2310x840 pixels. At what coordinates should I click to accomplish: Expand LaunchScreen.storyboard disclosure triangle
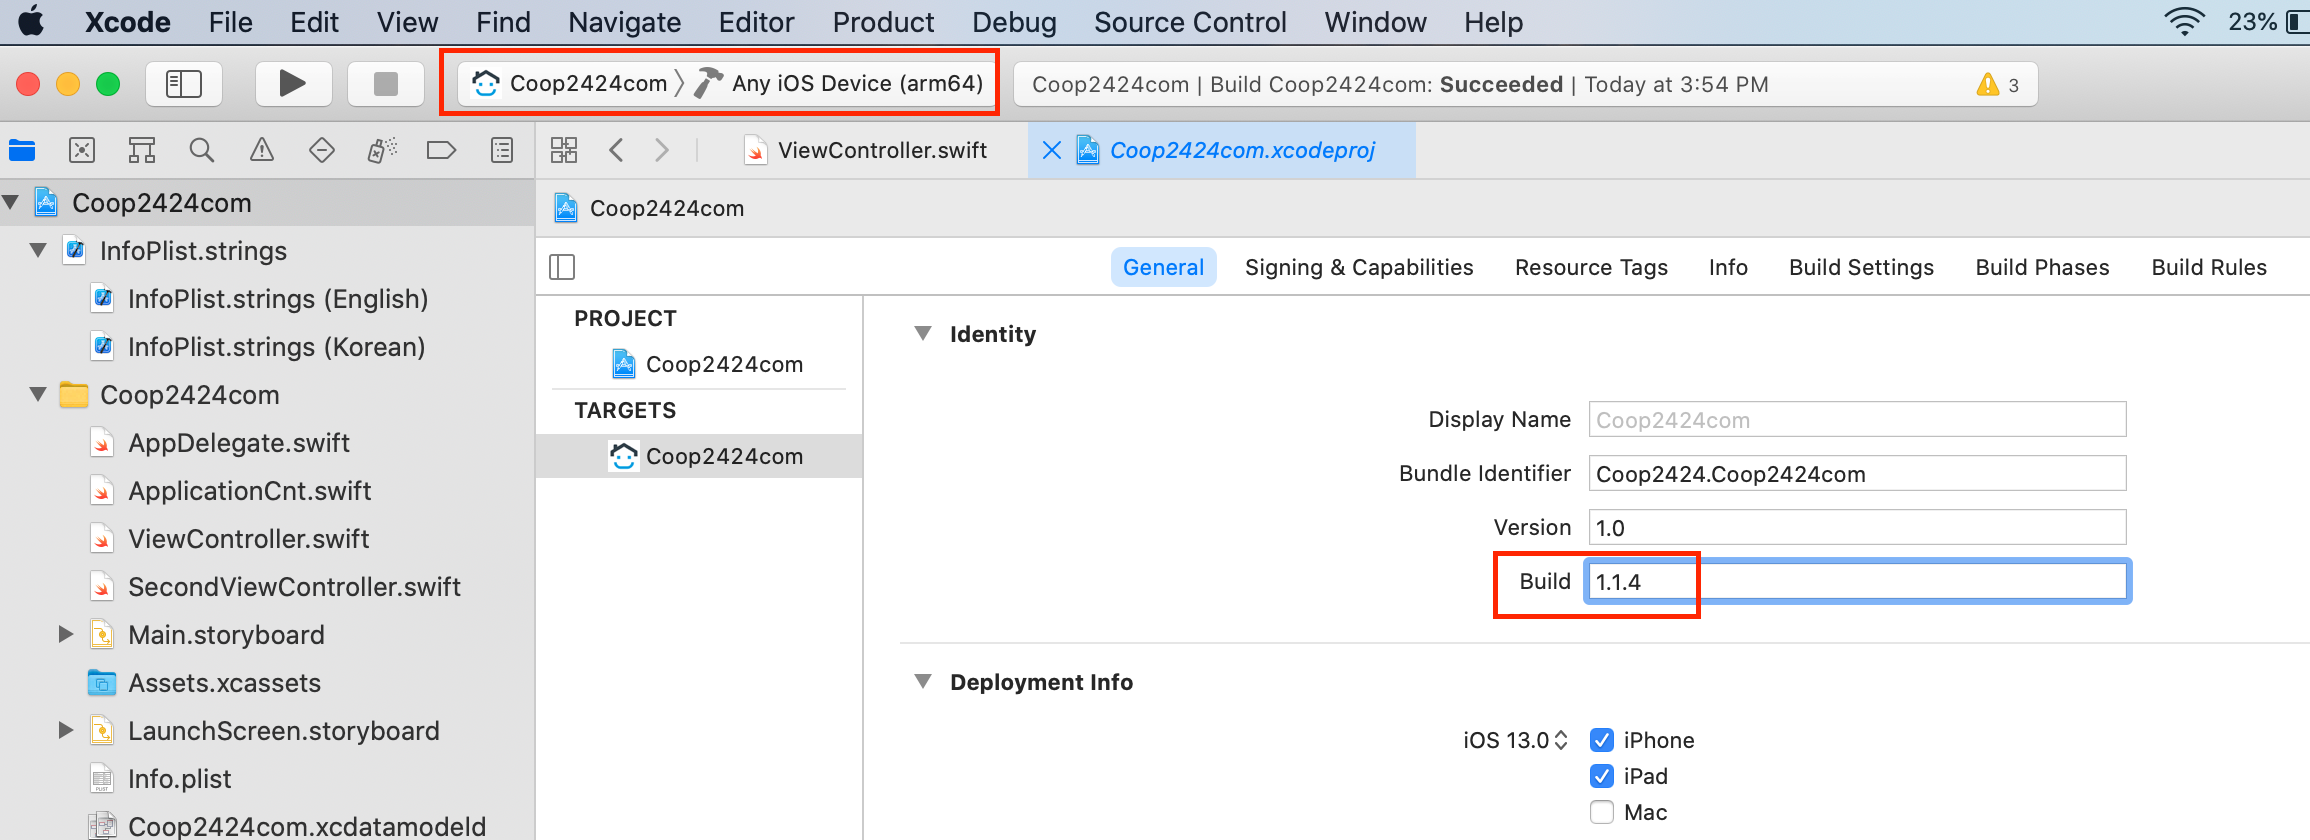coord(66,731)
